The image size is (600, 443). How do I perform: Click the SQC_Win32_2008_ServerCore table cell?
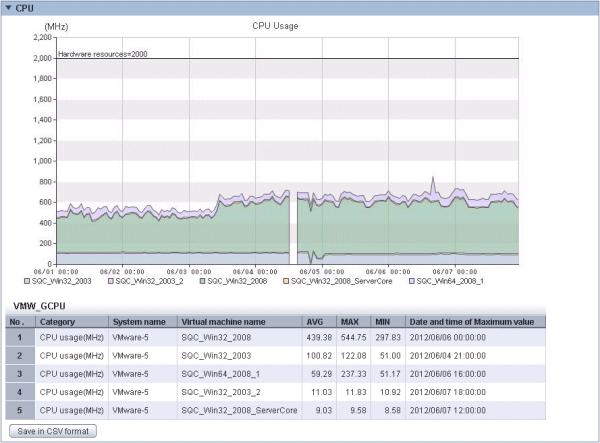(x=239, y=410)
